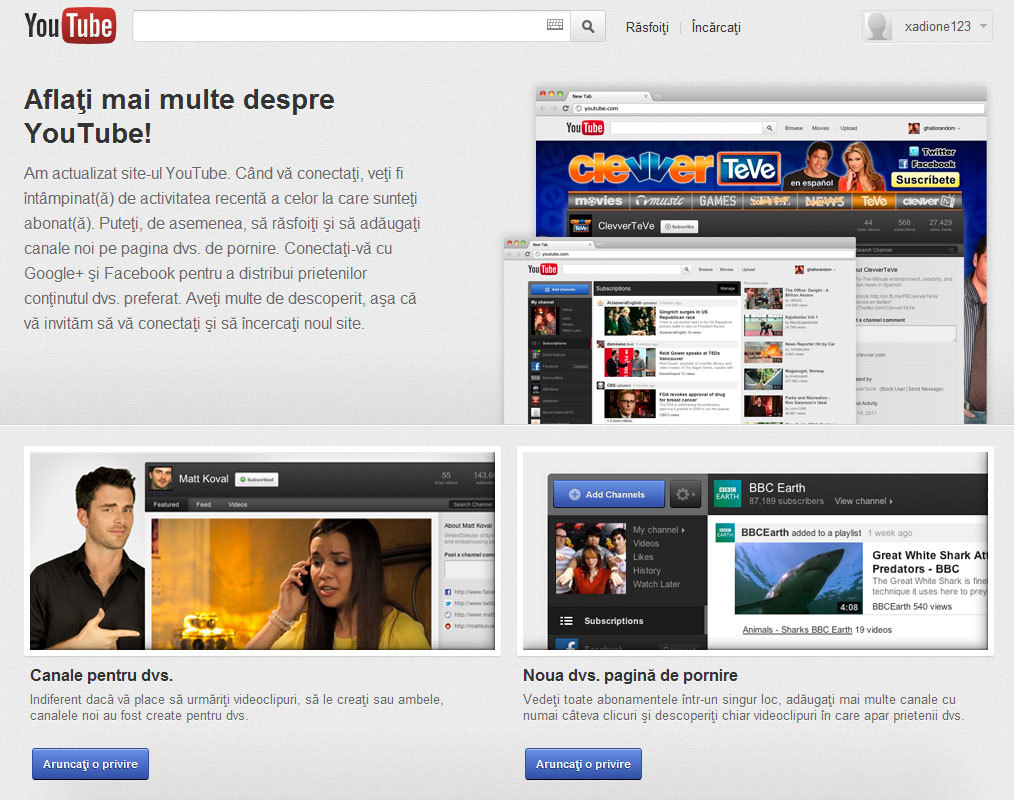
Task: Click View channel link in BBC Earth preview
Action: click(x=863, y=501)
